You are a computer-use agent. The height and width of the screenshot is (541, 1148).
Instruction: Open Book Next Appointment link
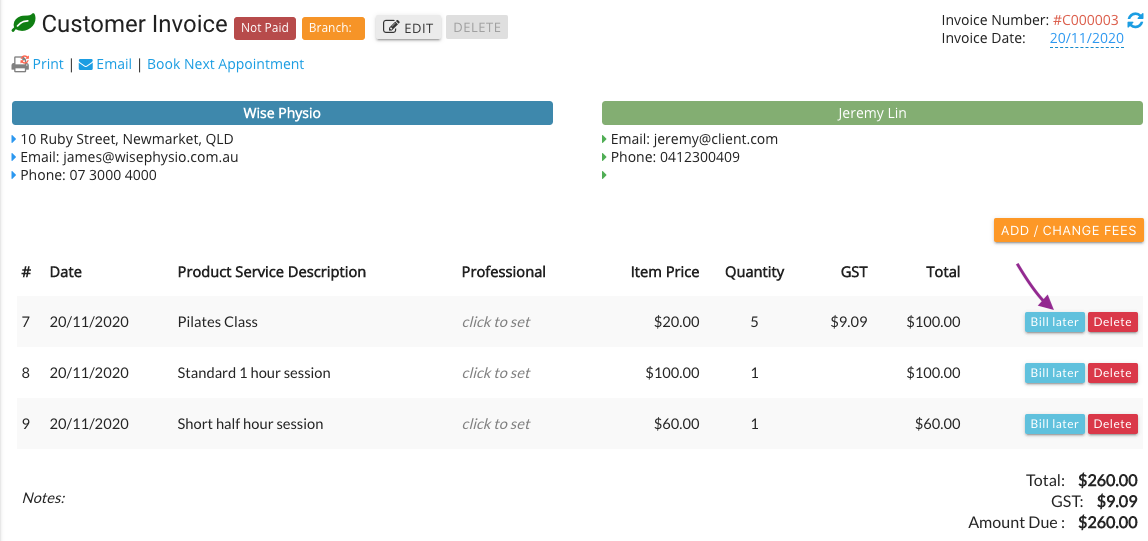click(x=226, y=64)
